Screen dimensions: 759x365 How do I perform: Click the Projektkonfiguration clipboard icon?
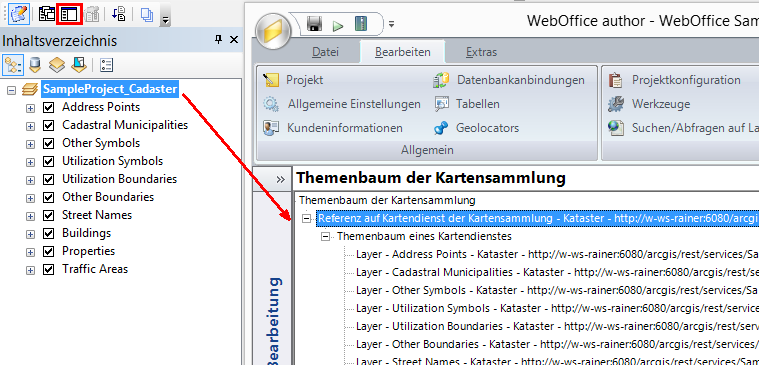(x=616, y=80)
